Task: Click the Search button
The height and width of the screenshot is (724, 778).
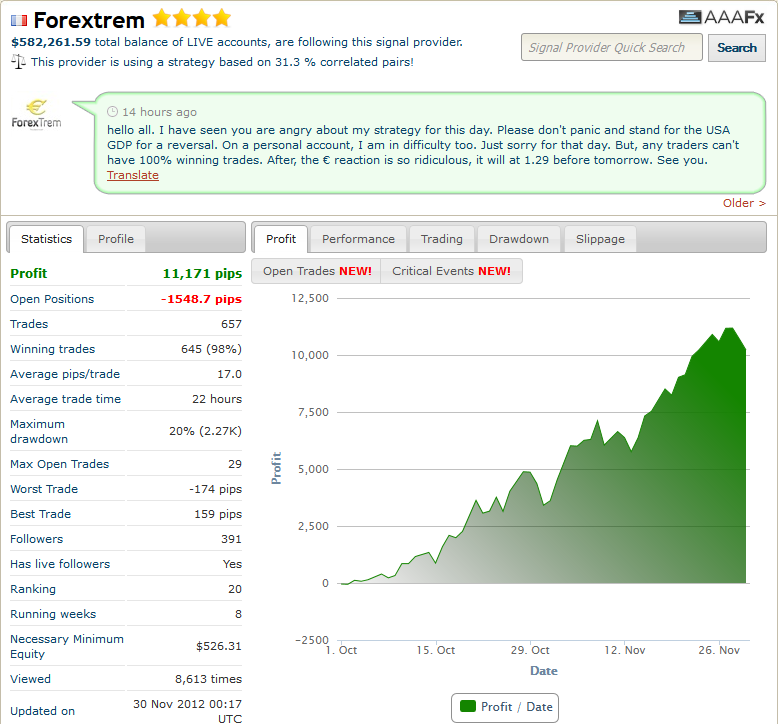Action: (737, 48)
